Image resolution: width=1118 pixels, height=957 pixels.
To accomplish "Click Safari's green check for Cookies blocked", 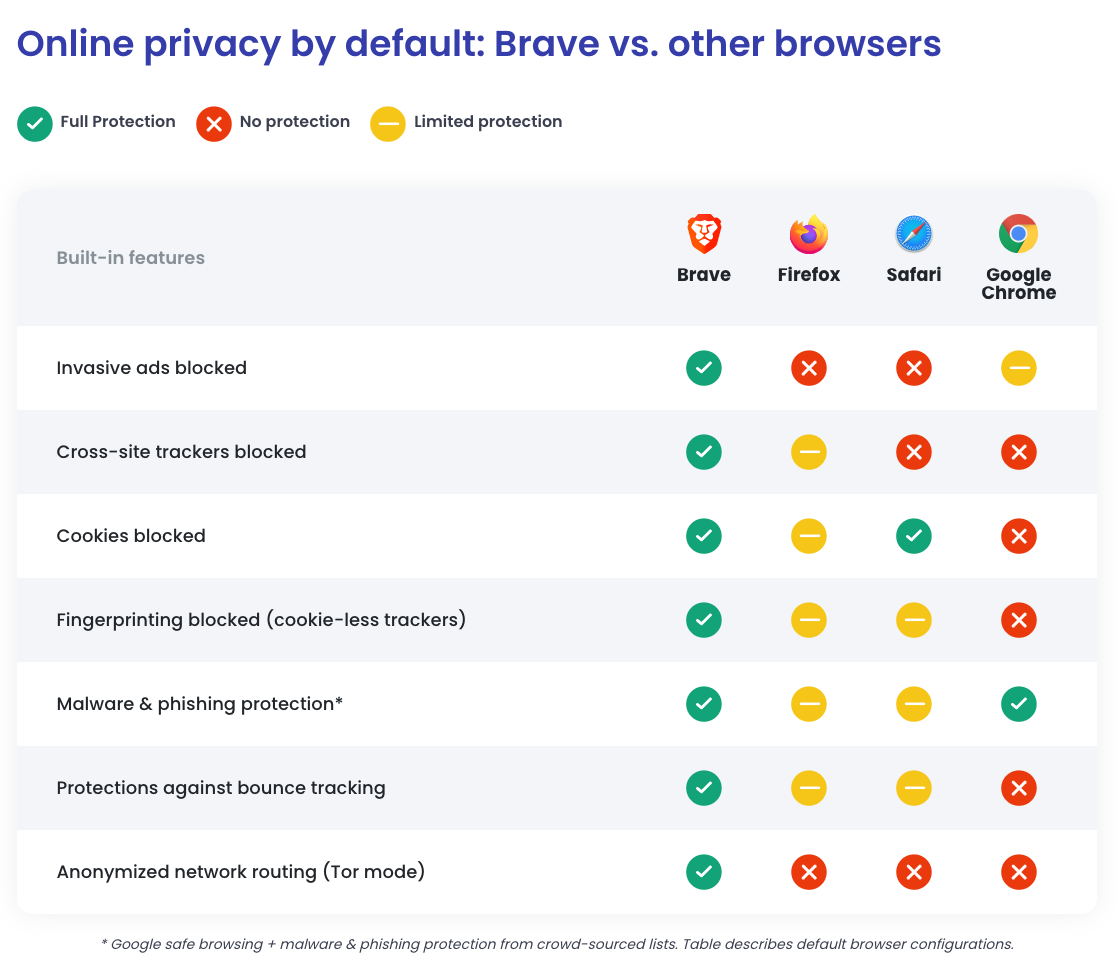I will click(x=913, y=536).
